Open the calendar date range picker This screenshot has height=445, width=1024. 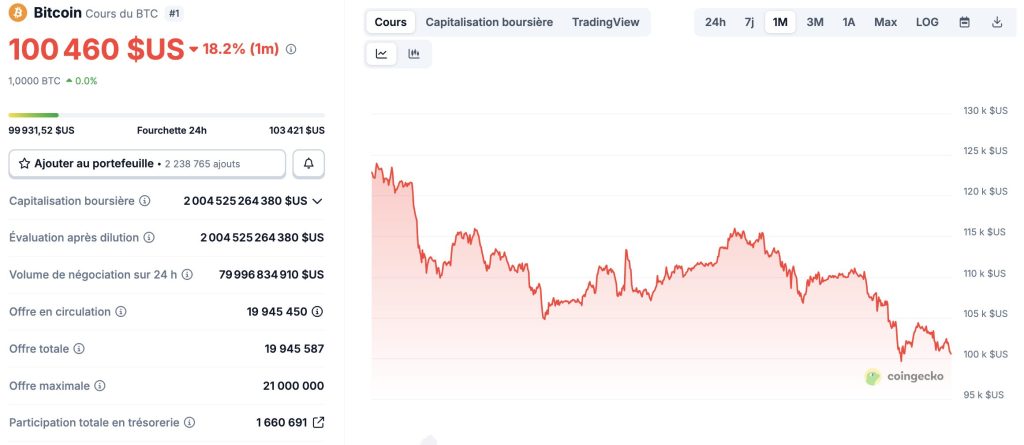coord(964,22)
